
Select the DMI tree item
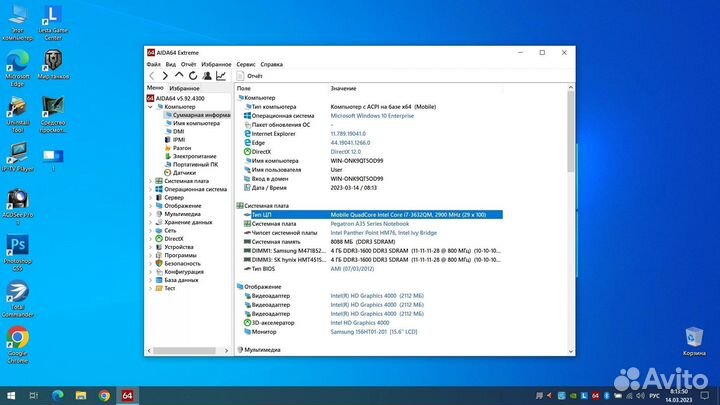tap(174, 131)
